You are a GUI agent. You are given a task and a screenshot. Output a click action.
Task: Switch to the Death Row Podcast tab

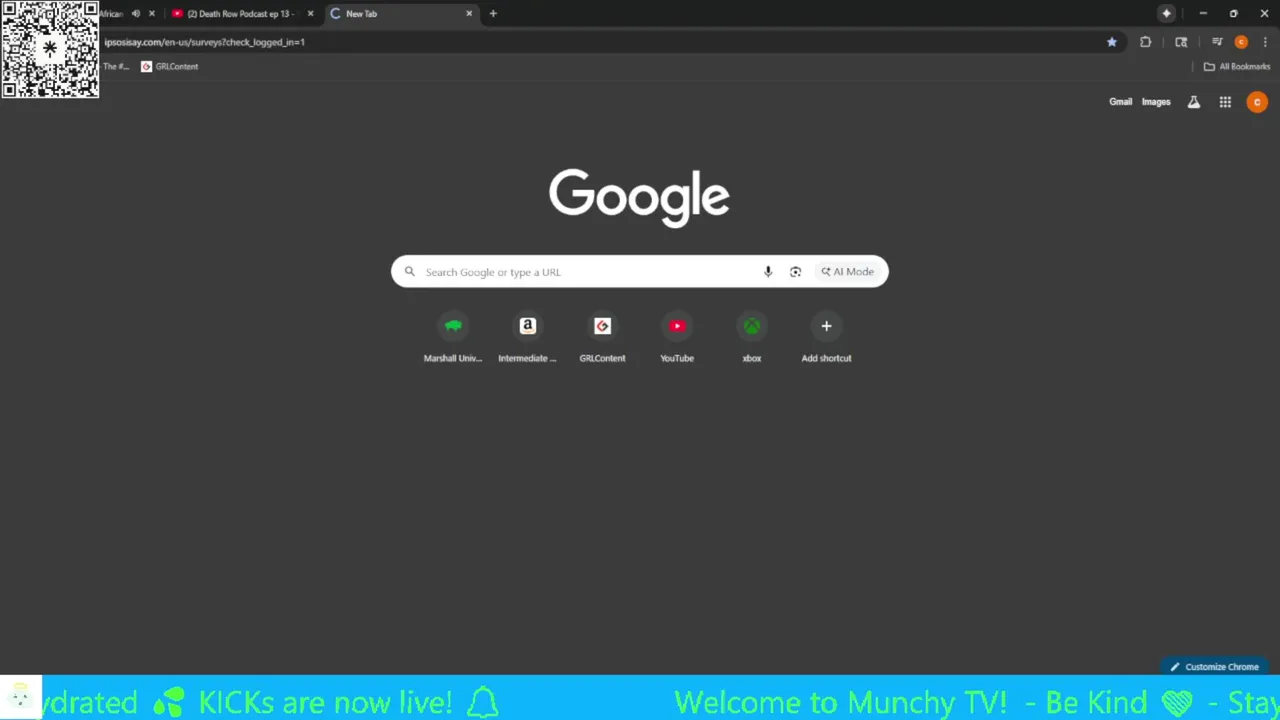click(240, 14)
